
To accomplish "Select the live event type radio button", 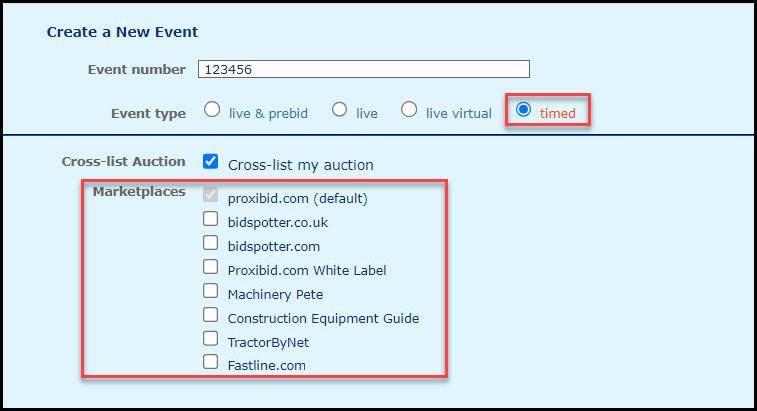I will [x=339, y=110].
